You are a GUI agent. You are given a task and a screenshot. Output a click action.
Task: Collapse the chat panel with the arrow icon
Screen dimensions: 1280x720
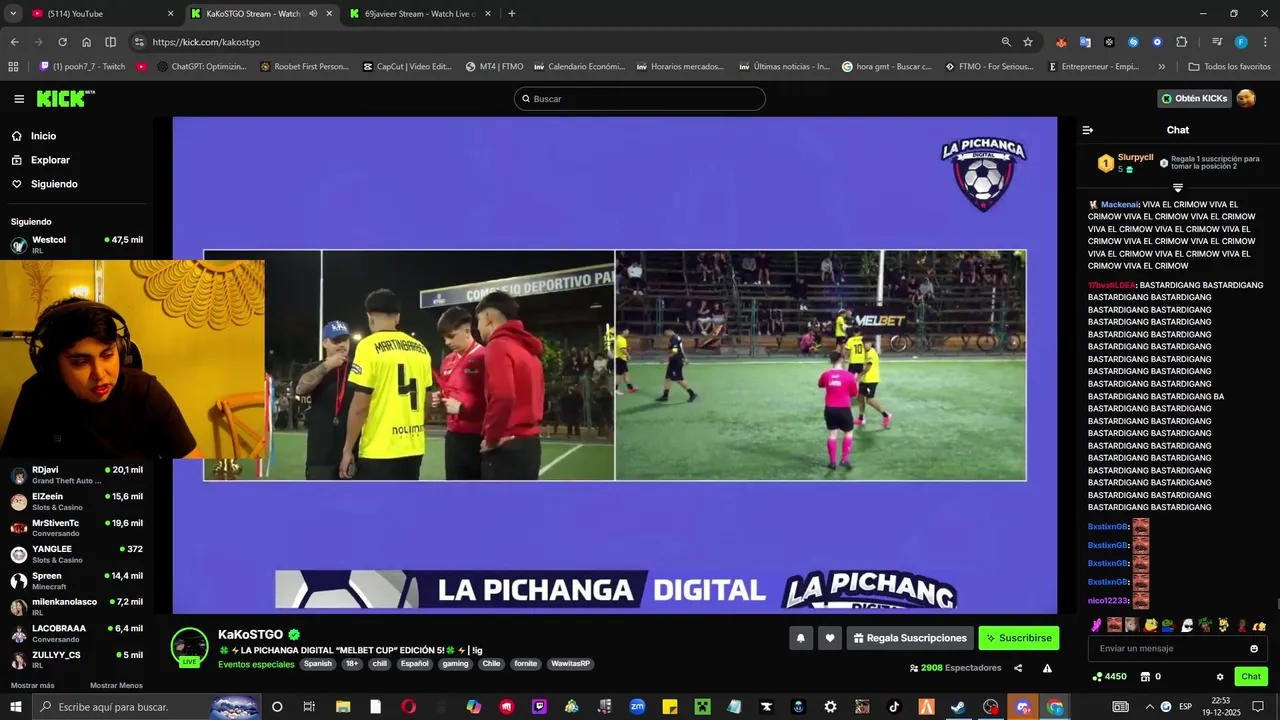pos(1088,130)
